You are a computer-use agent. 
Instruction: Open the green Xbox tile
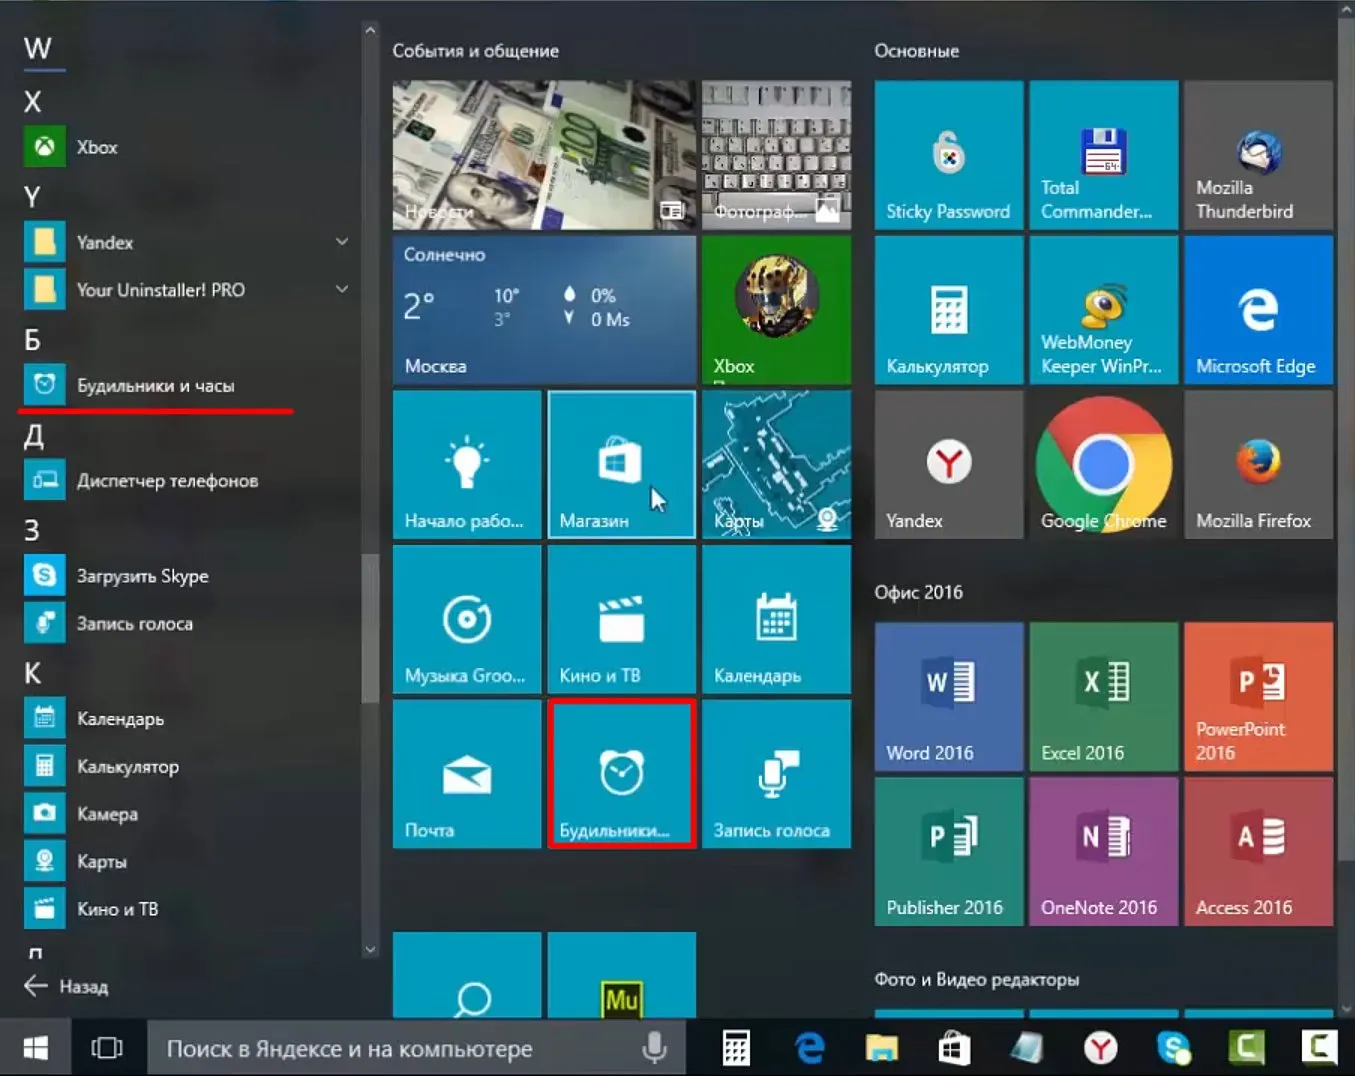777,310
